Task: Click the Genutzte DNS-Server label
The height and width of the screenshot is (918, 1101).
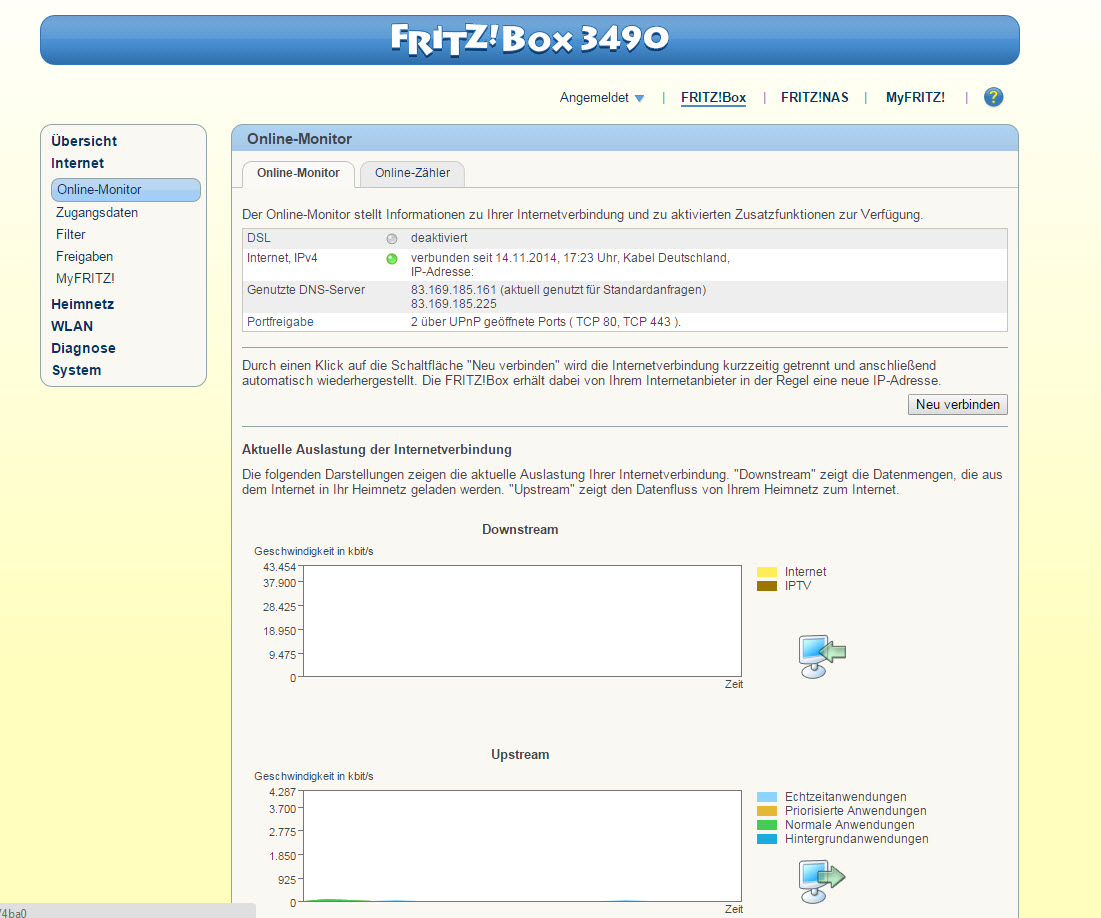Action: 305,289
